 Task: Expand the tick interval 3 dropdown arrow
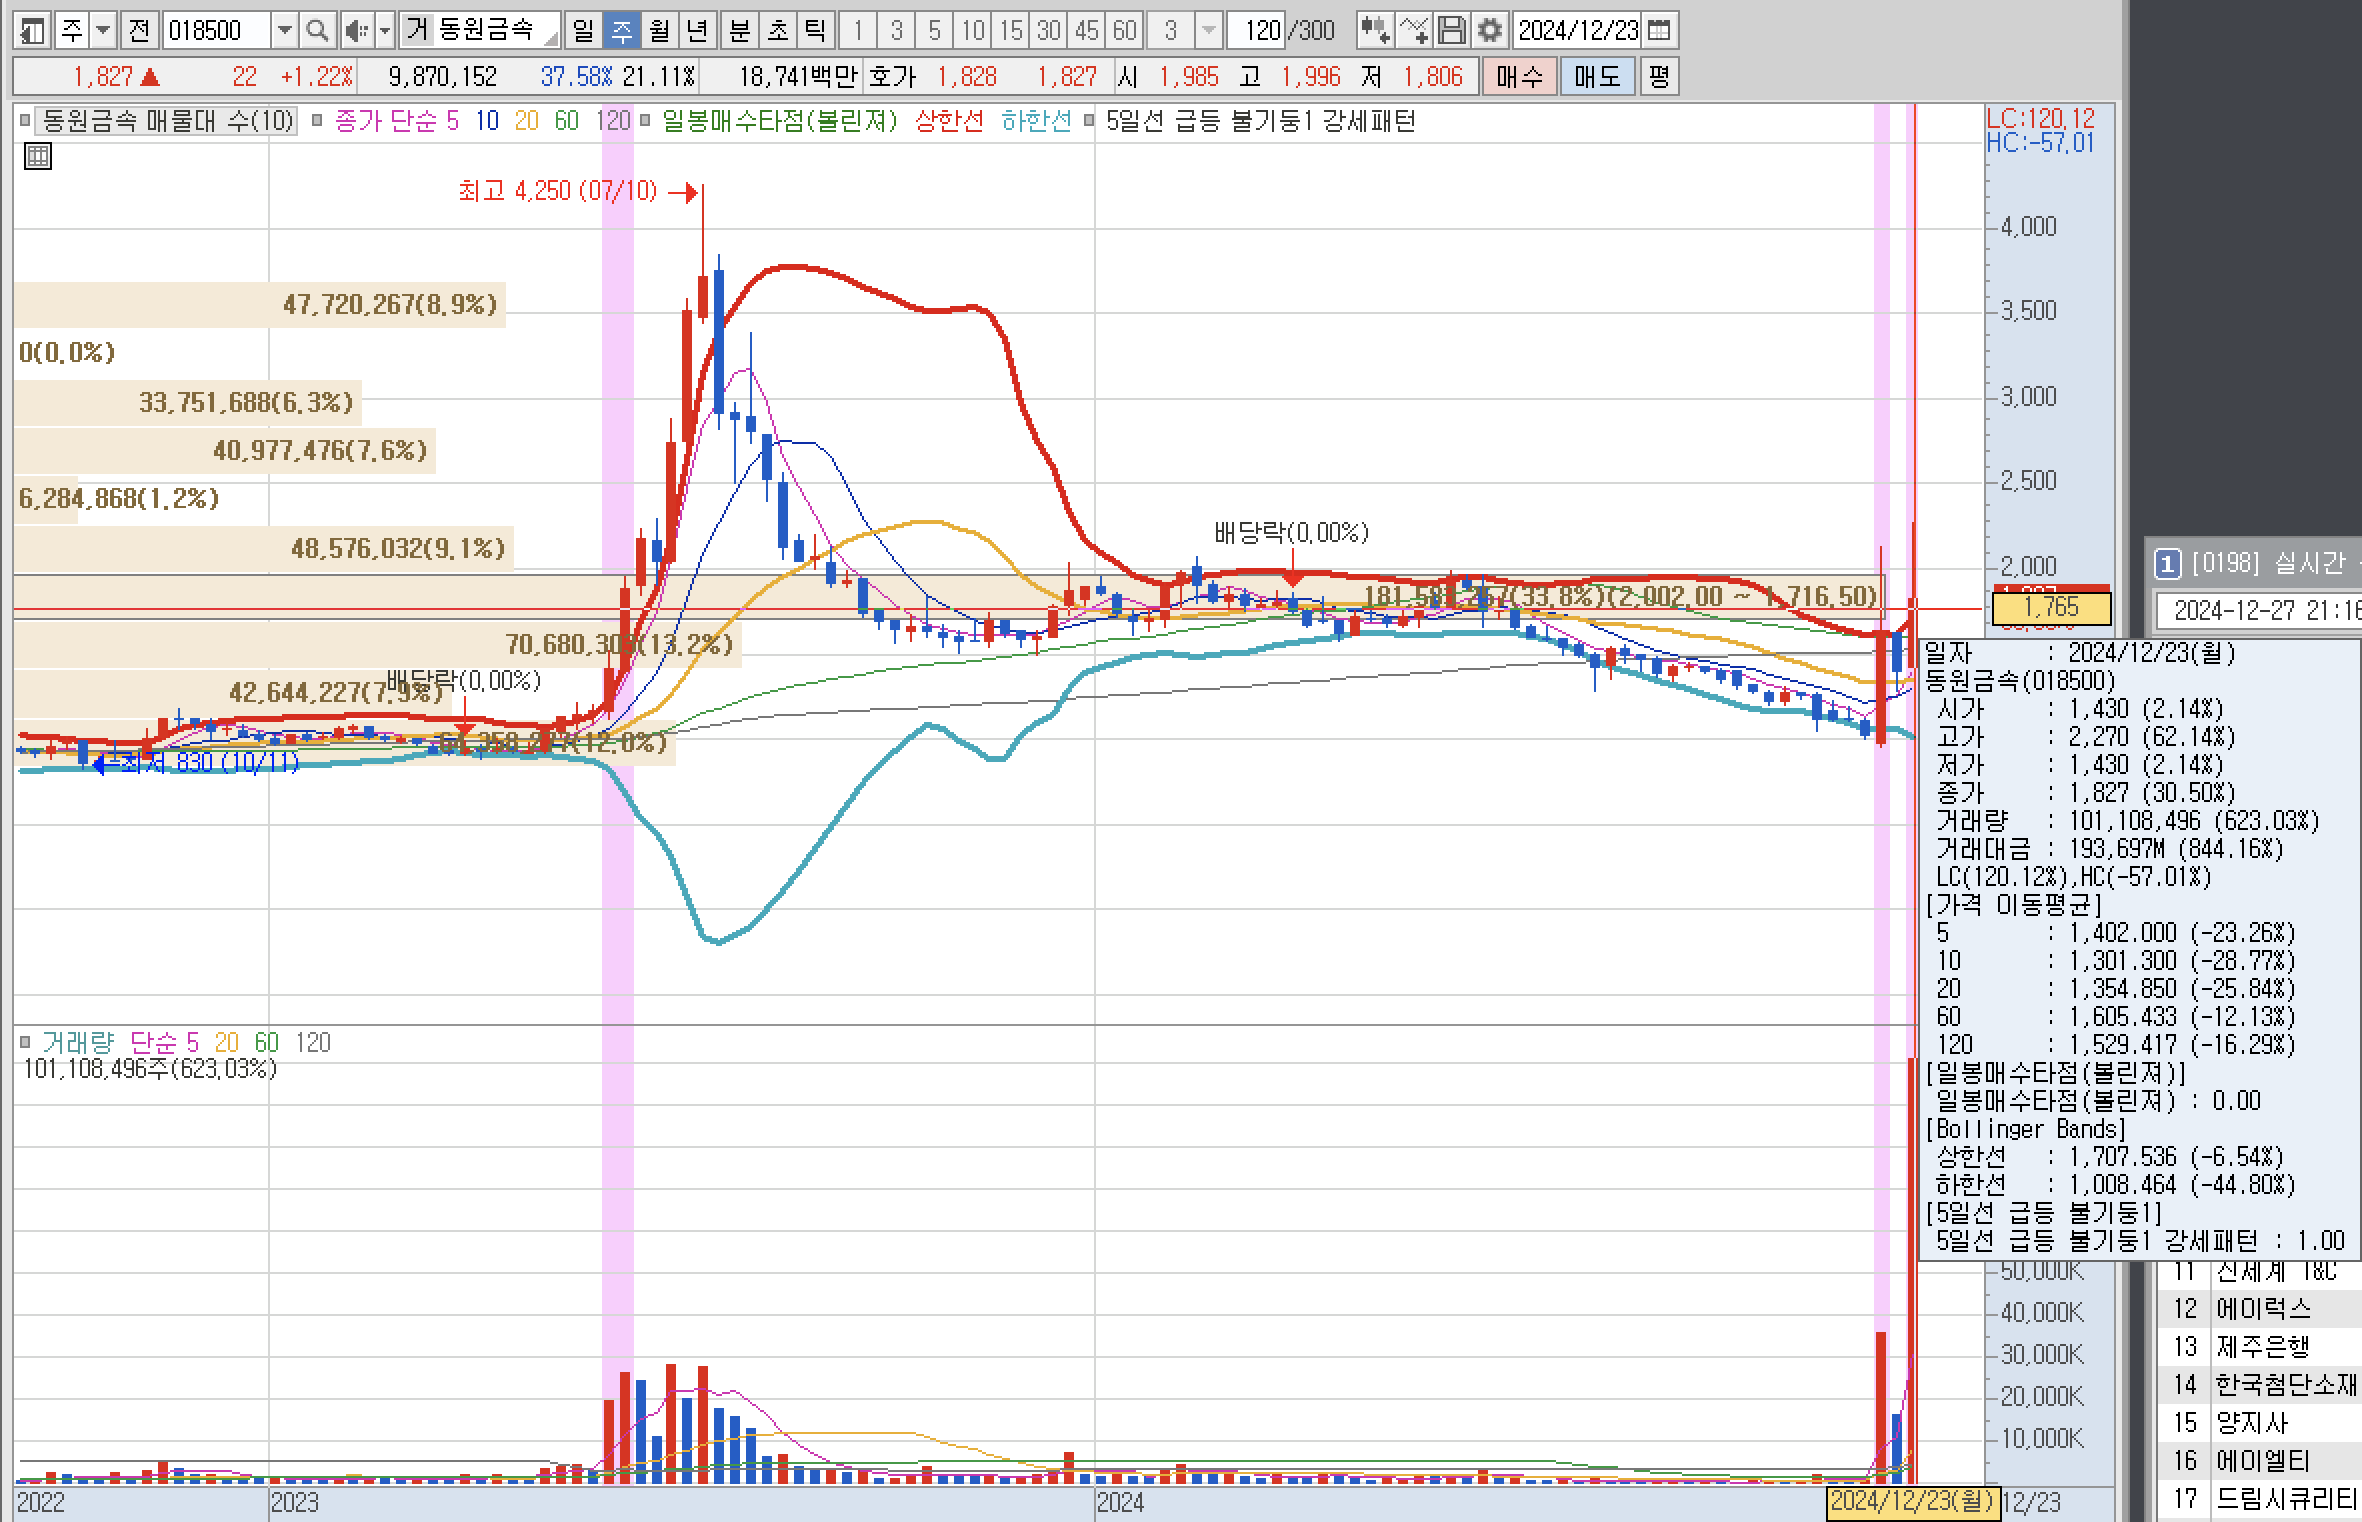click(x=1209, y=31)
